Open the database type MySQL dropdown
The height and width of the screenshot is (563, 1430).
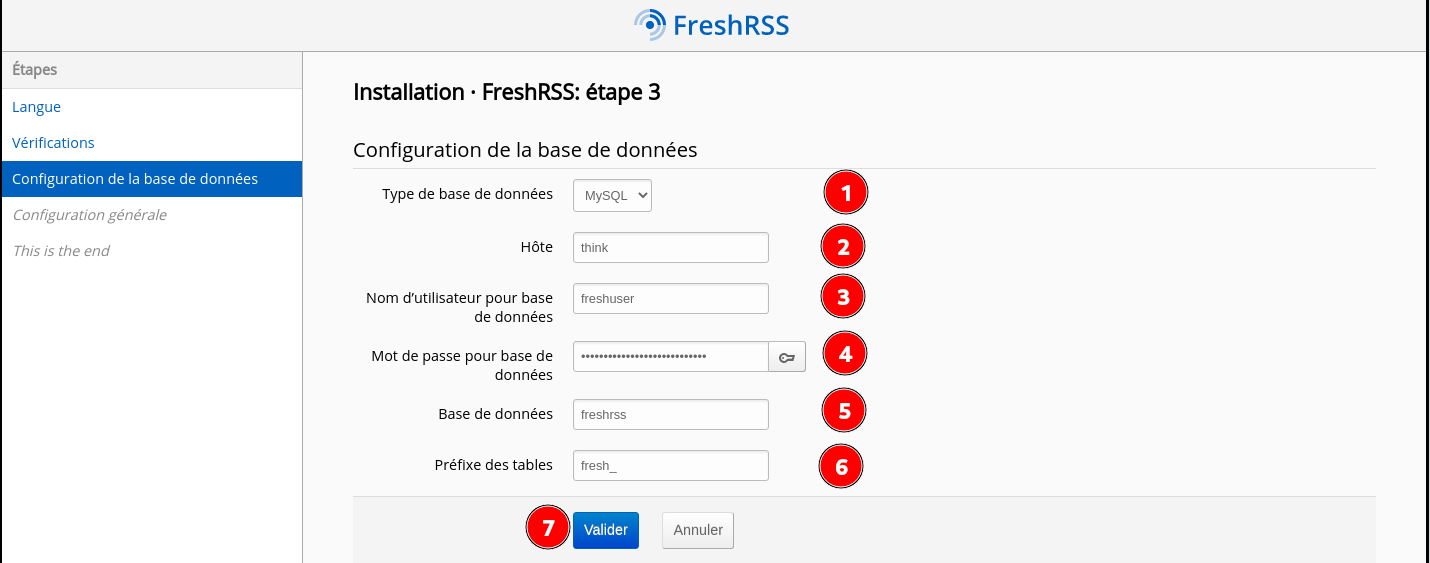(612, 196)
